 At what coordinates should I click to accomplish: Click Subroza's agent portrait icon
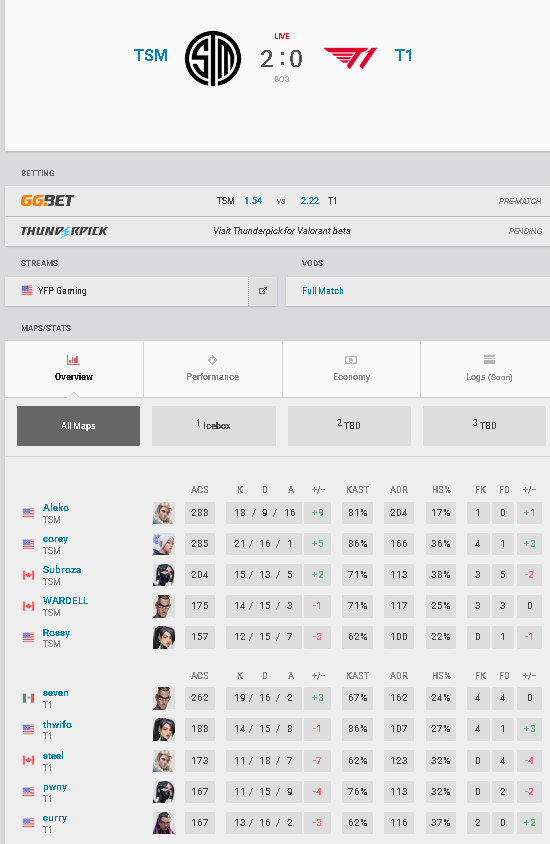[x=164, y=575]
